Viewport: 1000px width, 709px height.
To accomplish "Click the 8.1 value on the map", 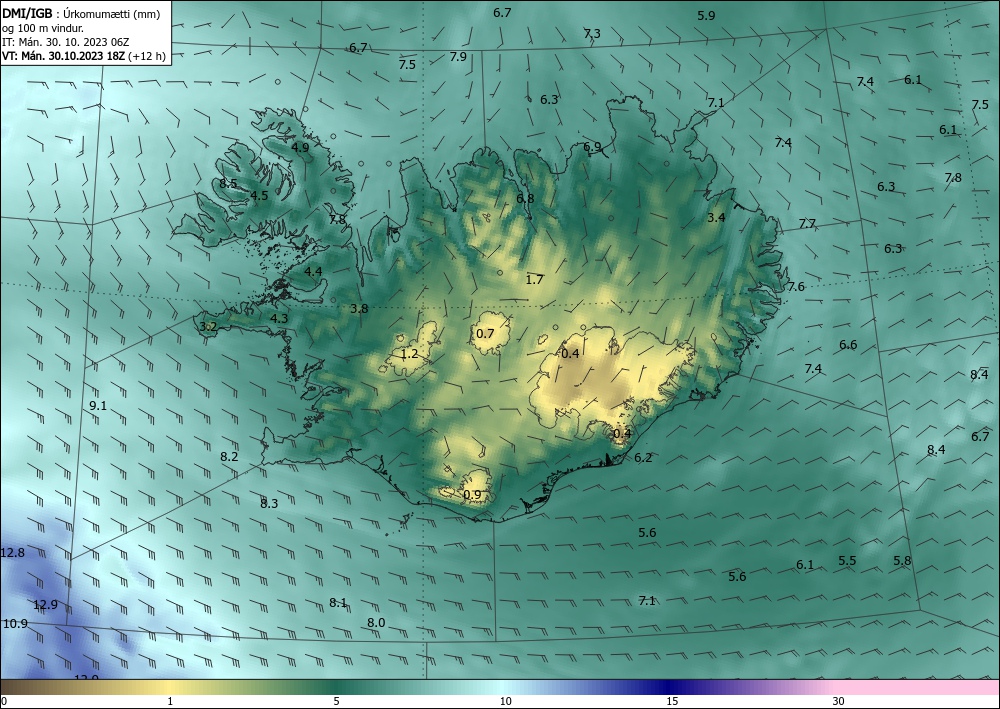I will click(x=338, y=603).
